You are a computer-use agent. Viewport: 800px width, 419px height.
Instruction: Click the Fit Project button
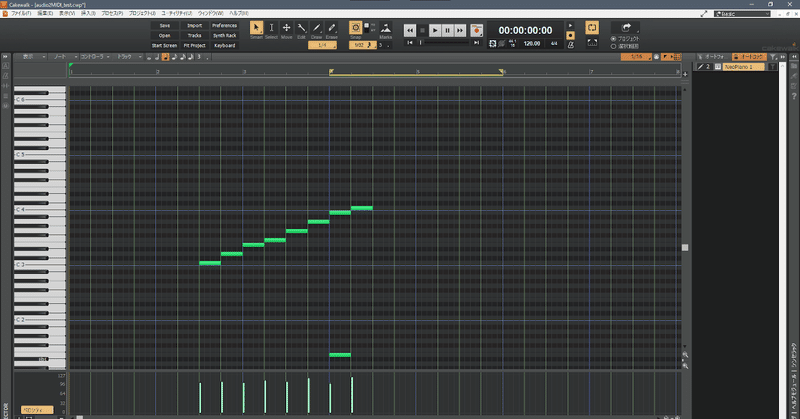194,45
